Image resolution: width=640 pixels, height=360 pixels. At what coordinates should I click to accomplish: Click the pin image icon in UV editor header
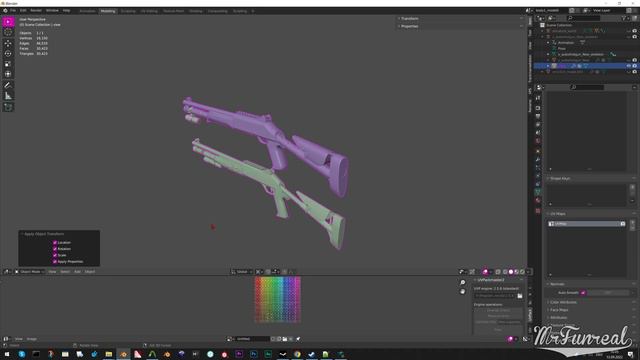298,339
